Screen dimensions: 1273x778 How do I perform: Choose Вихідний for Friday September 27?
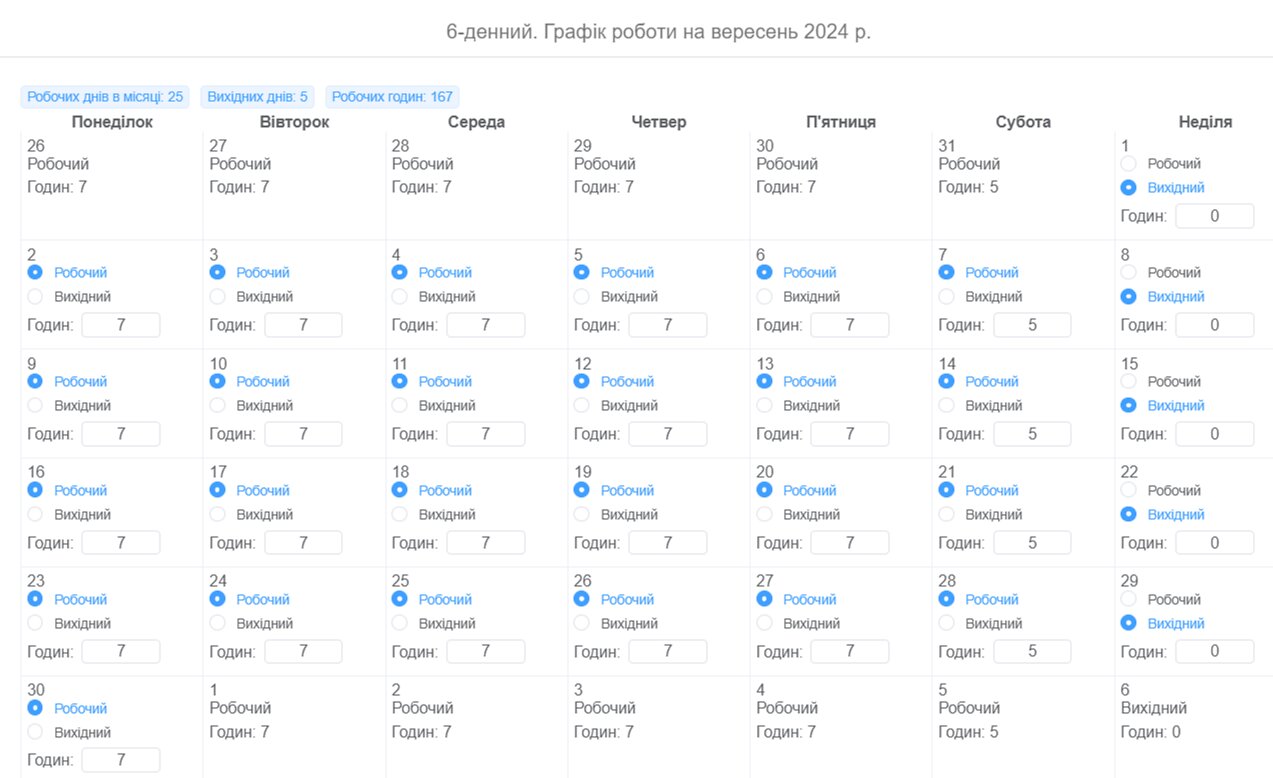[x=764, y=623]
